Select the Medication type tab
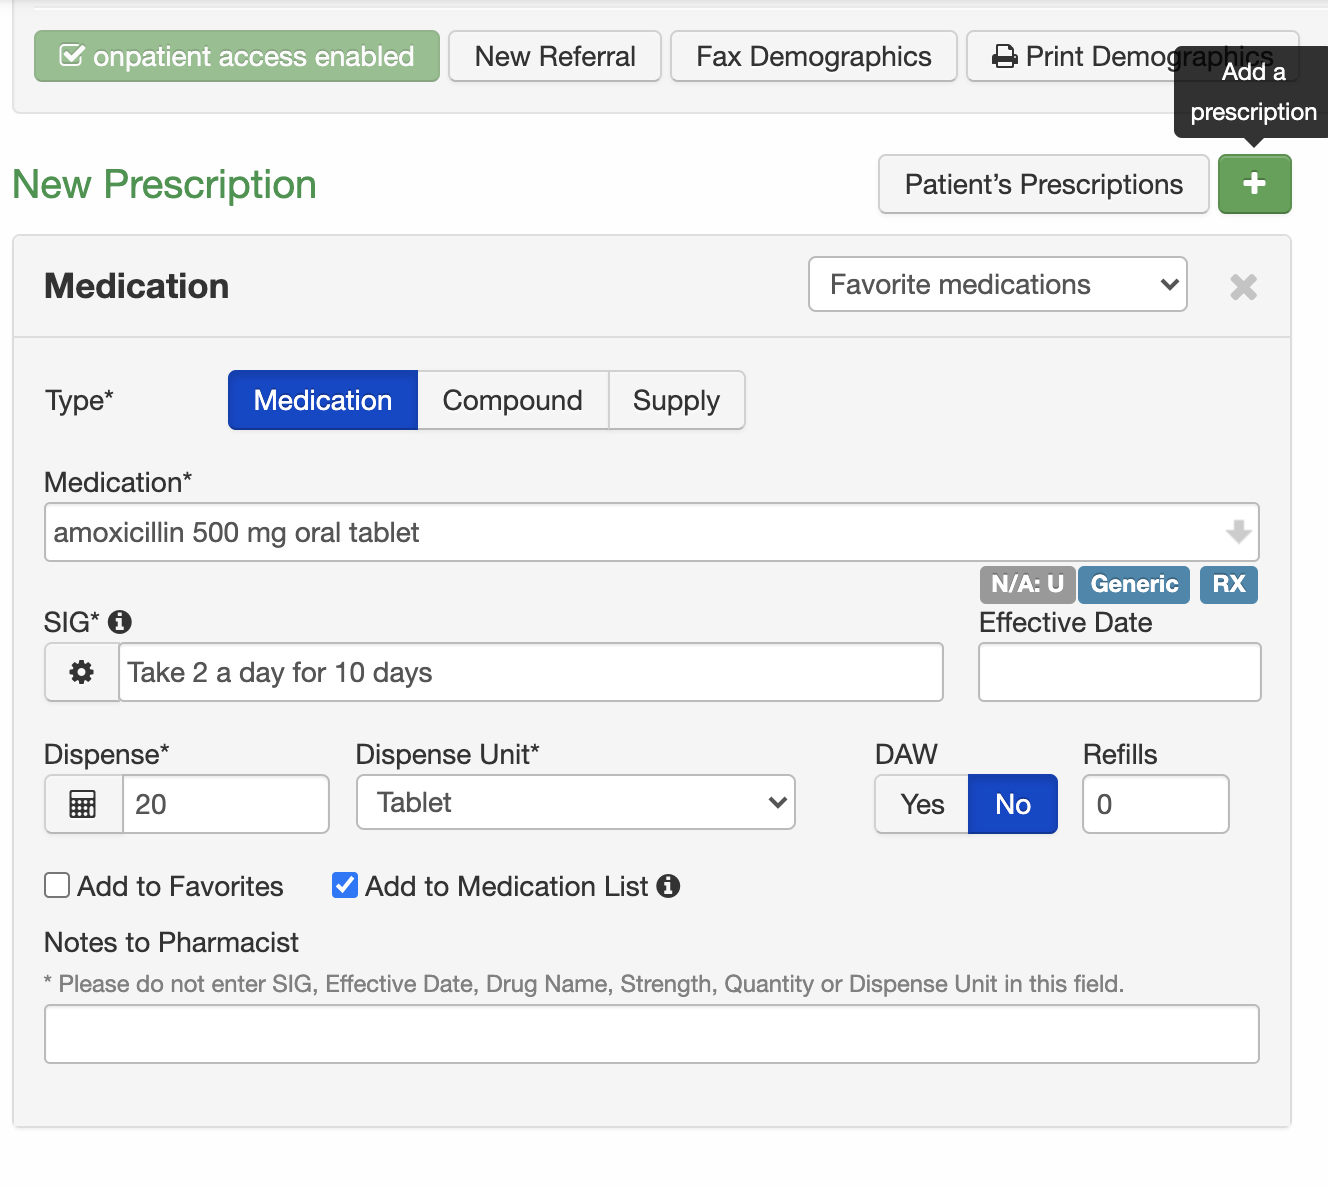 [x=323, y=400]
